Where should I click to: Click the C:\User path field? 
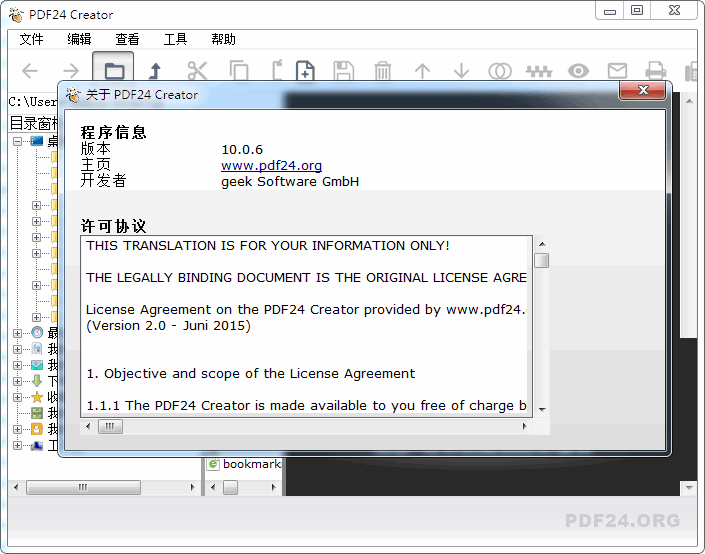[33, 102]
